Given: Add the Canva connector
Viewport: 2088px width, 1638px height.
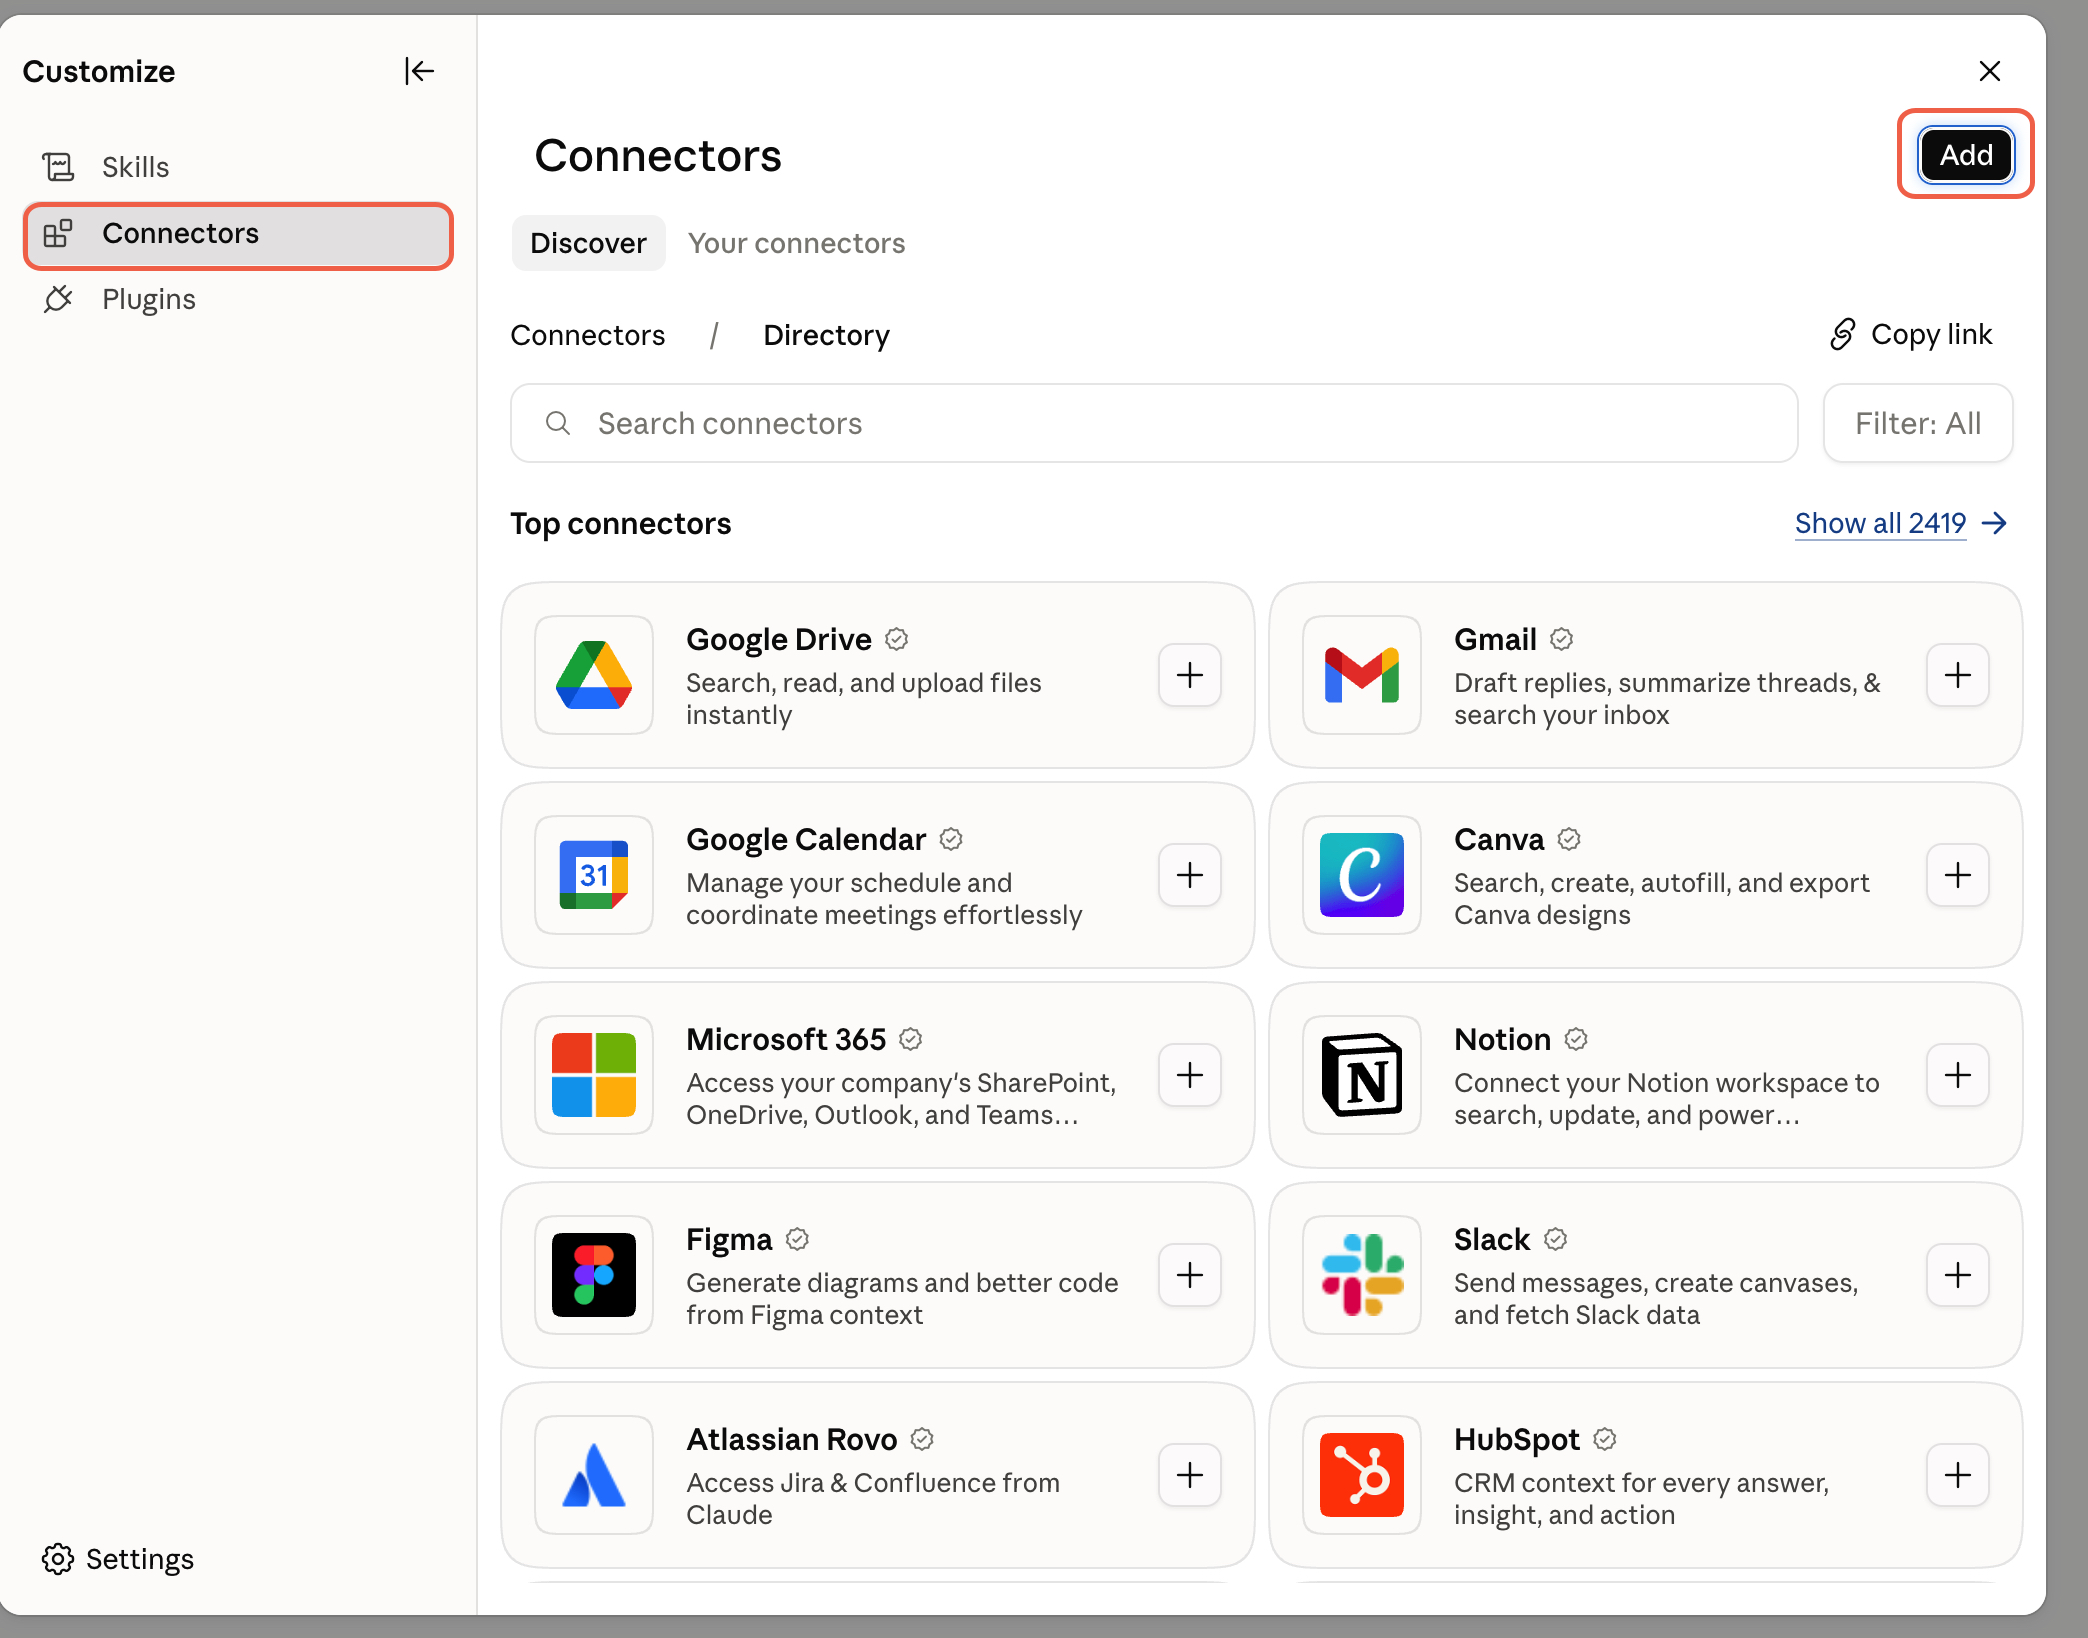Looking at the screenshot, I should (1957, 875).
